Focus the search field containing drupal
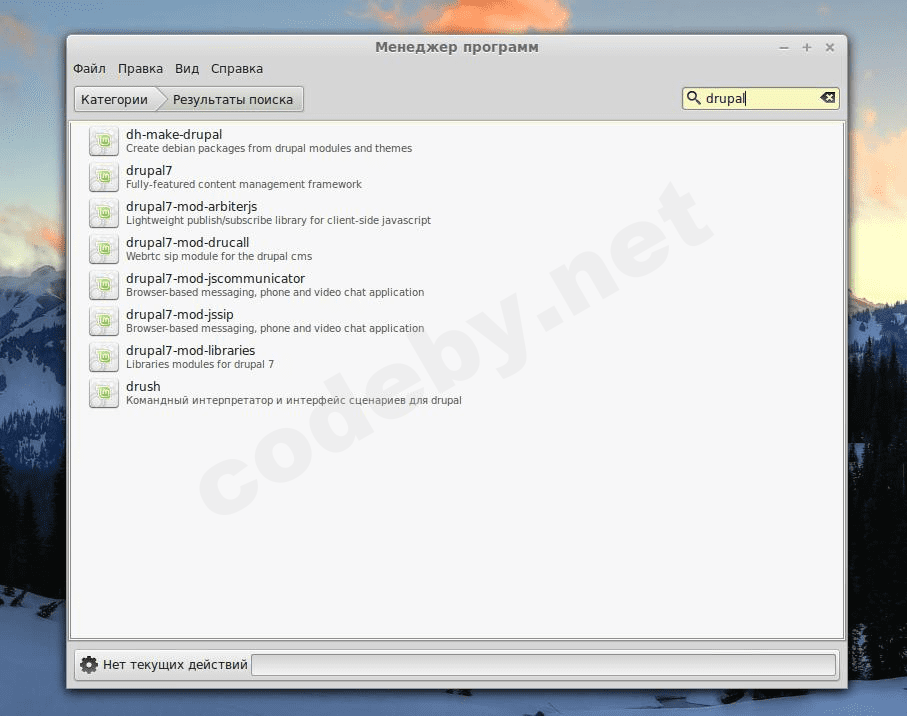The image size is (907, 716). (760, 98)
